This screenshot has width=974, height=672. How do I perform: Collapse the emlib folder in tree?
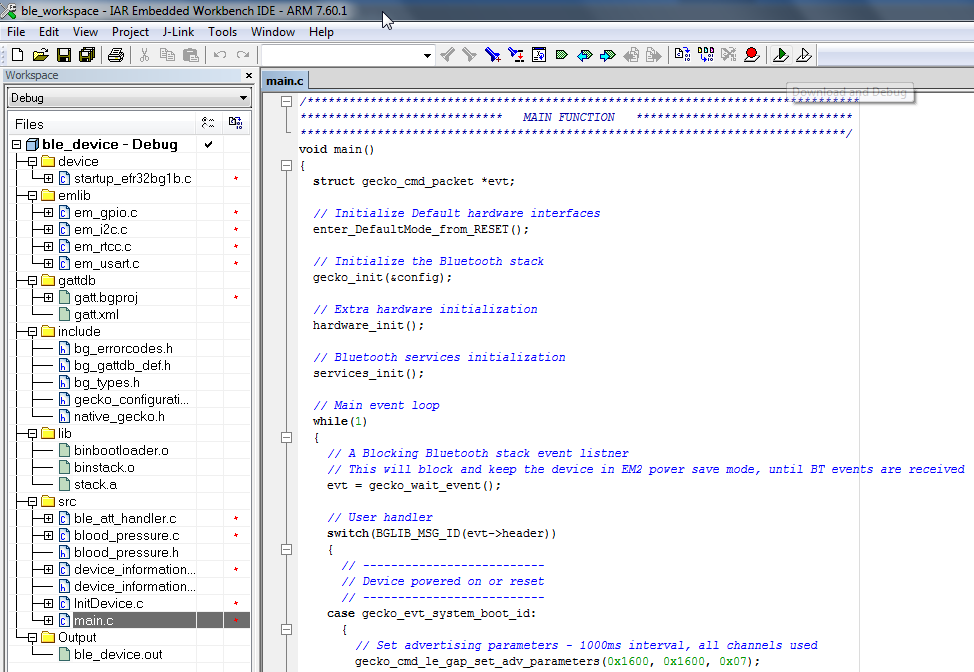(32, 196)
